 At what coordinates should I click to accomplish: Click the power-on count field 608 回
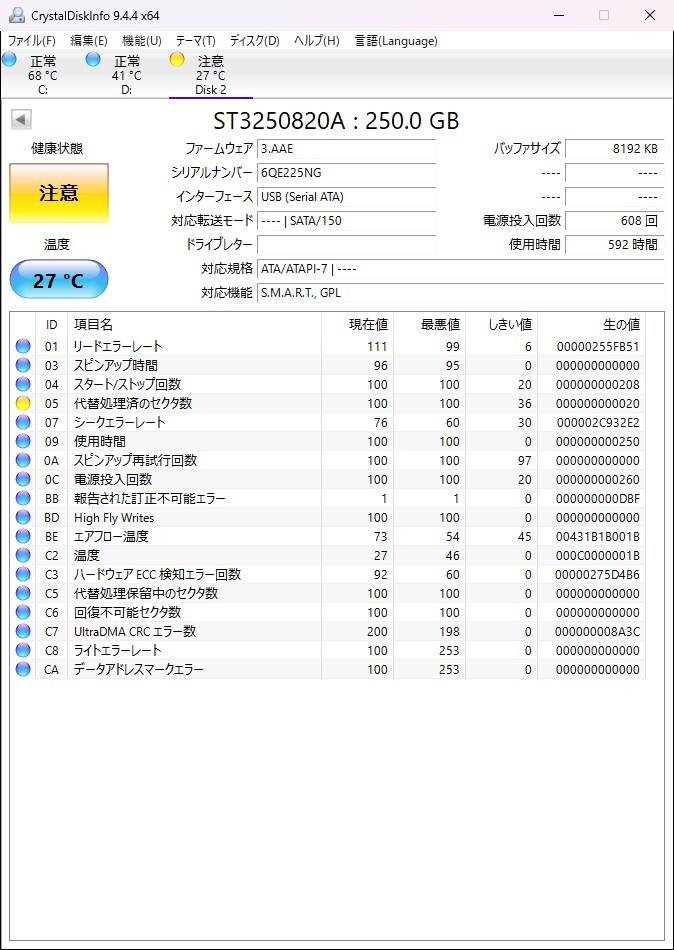tap(615, 221)
